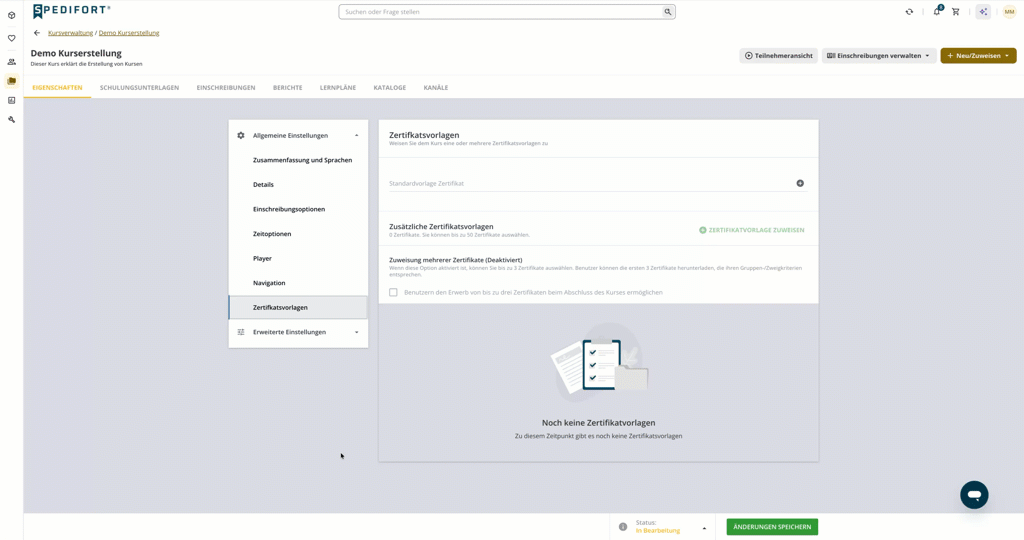Click Teilnehmeransicht button
This screenshot has width=1024, height=540.
(778, 56)
